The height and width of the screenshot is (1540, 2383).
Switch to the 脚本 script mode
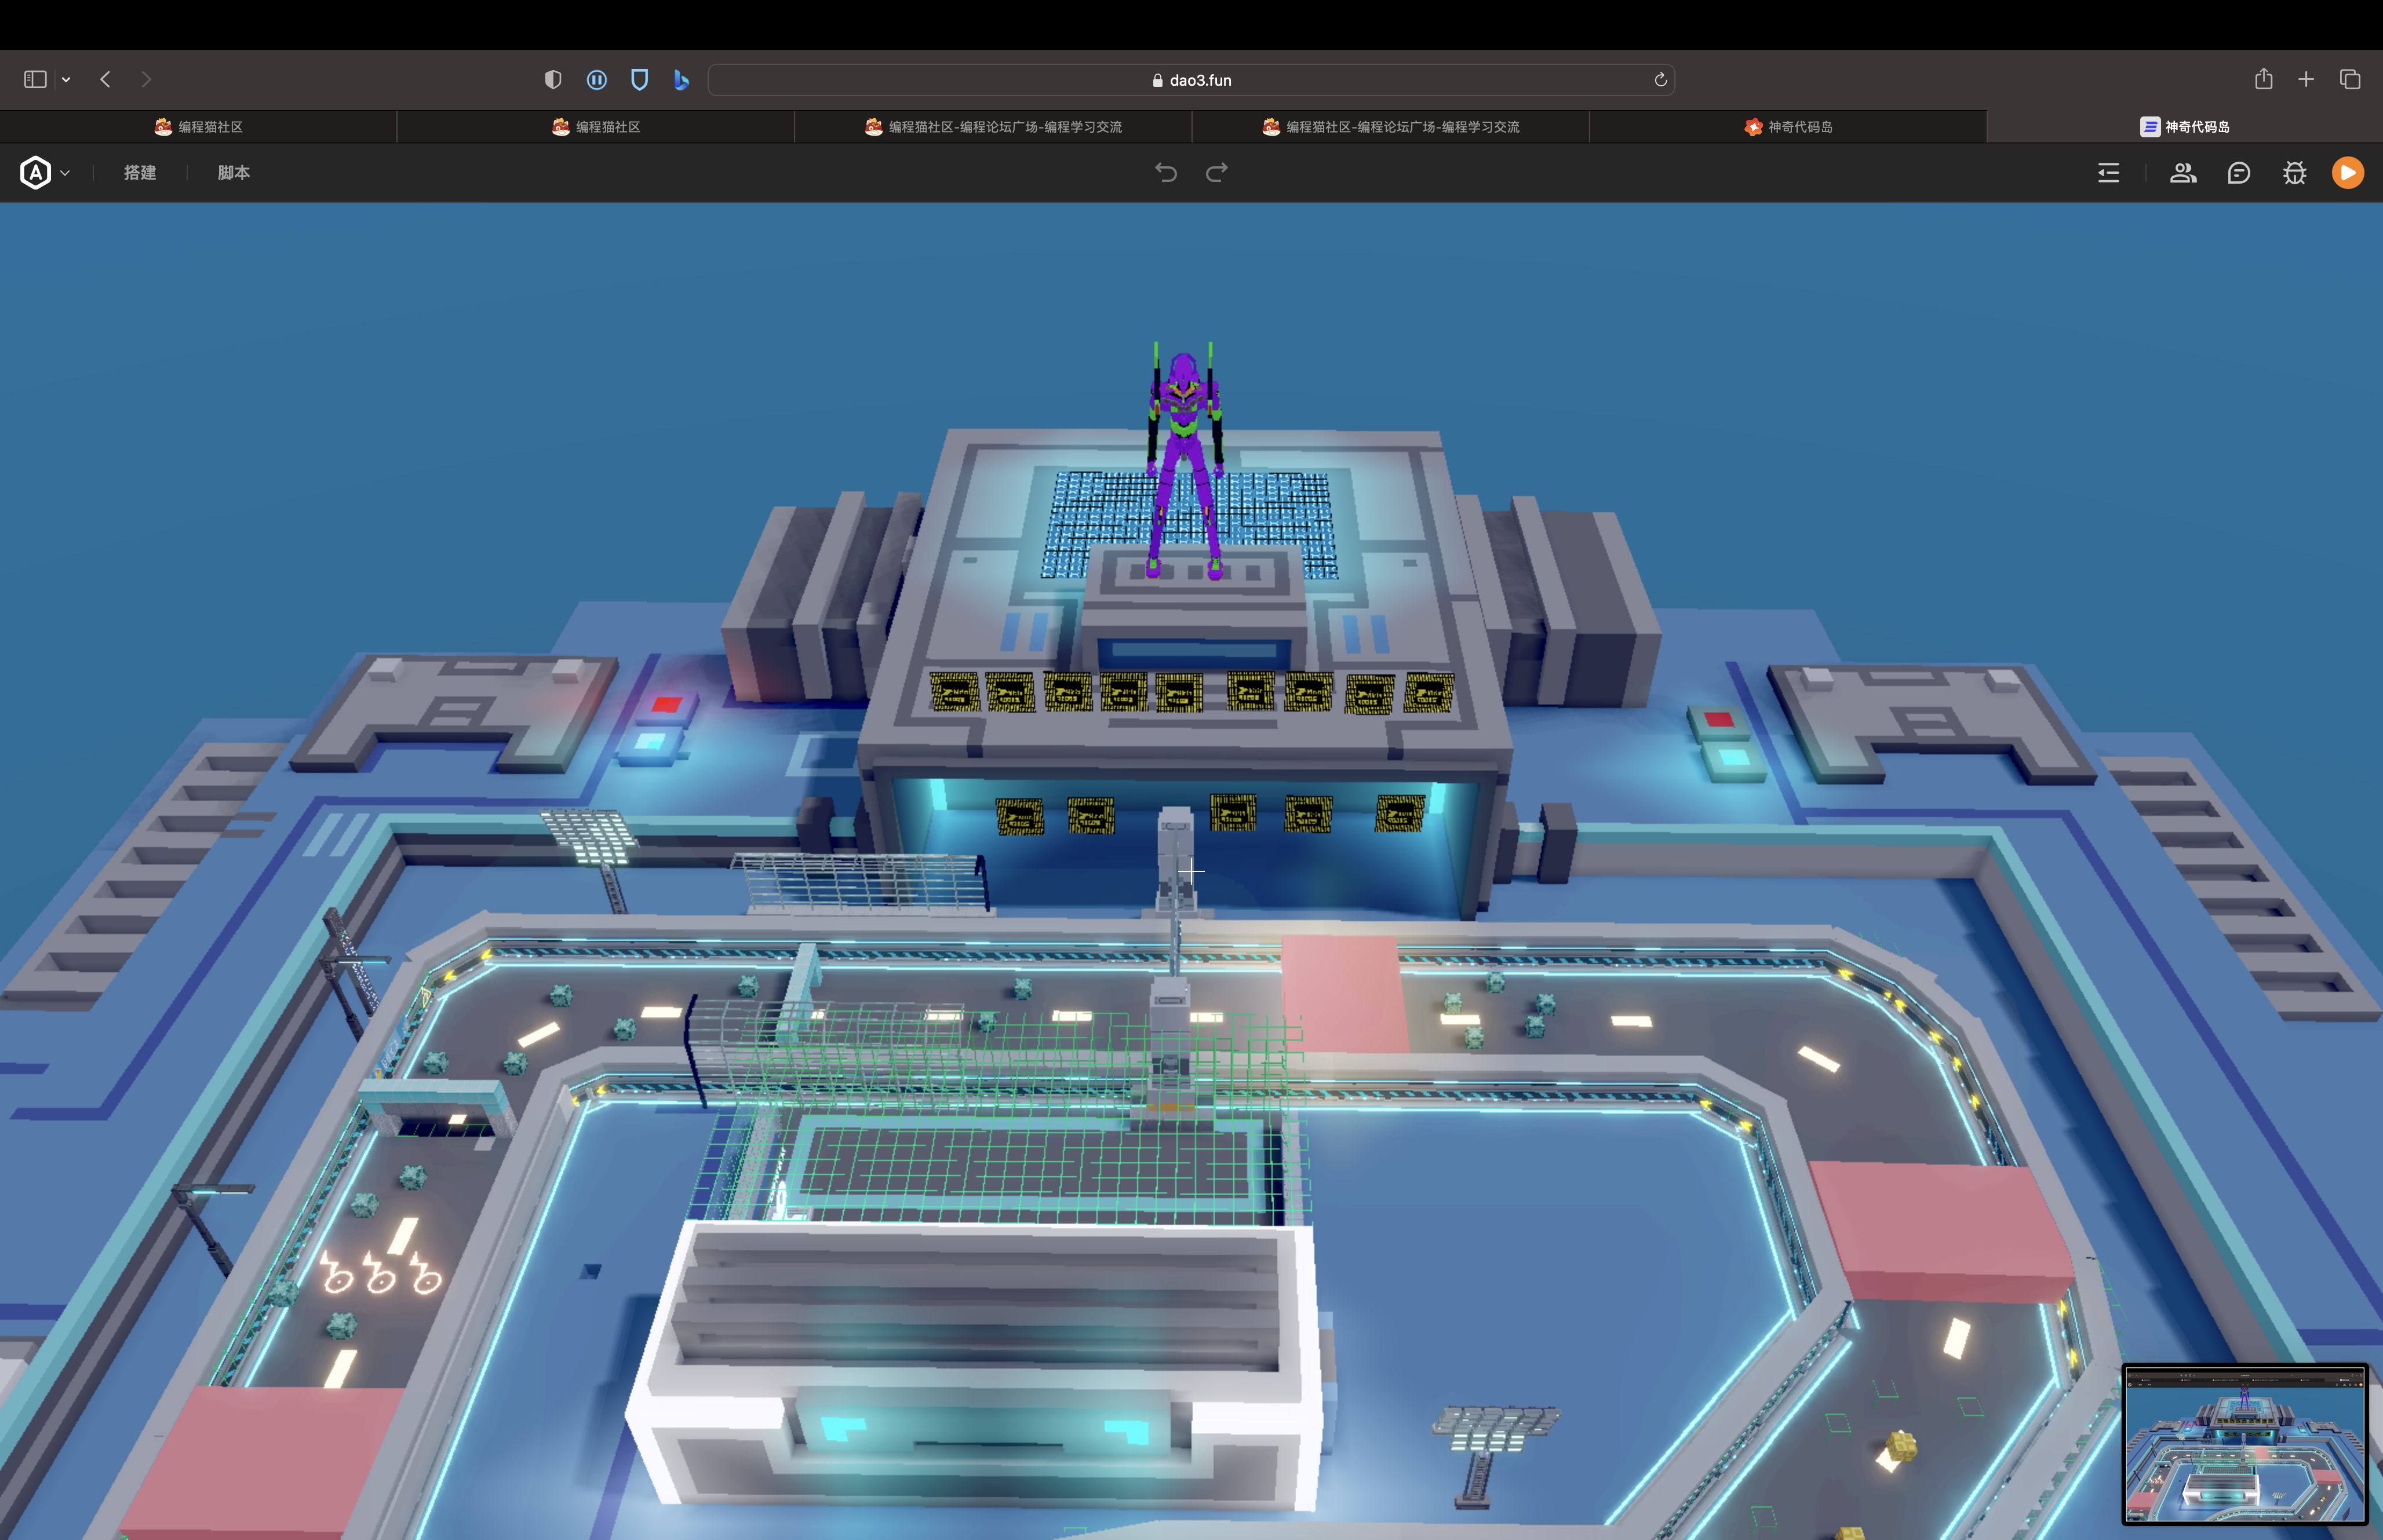point(234,173)
